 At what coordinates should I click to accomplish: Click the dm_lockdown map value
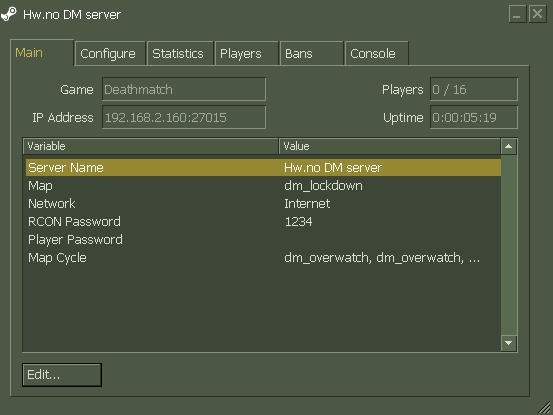pyautogui.click(x=323, y=186)
